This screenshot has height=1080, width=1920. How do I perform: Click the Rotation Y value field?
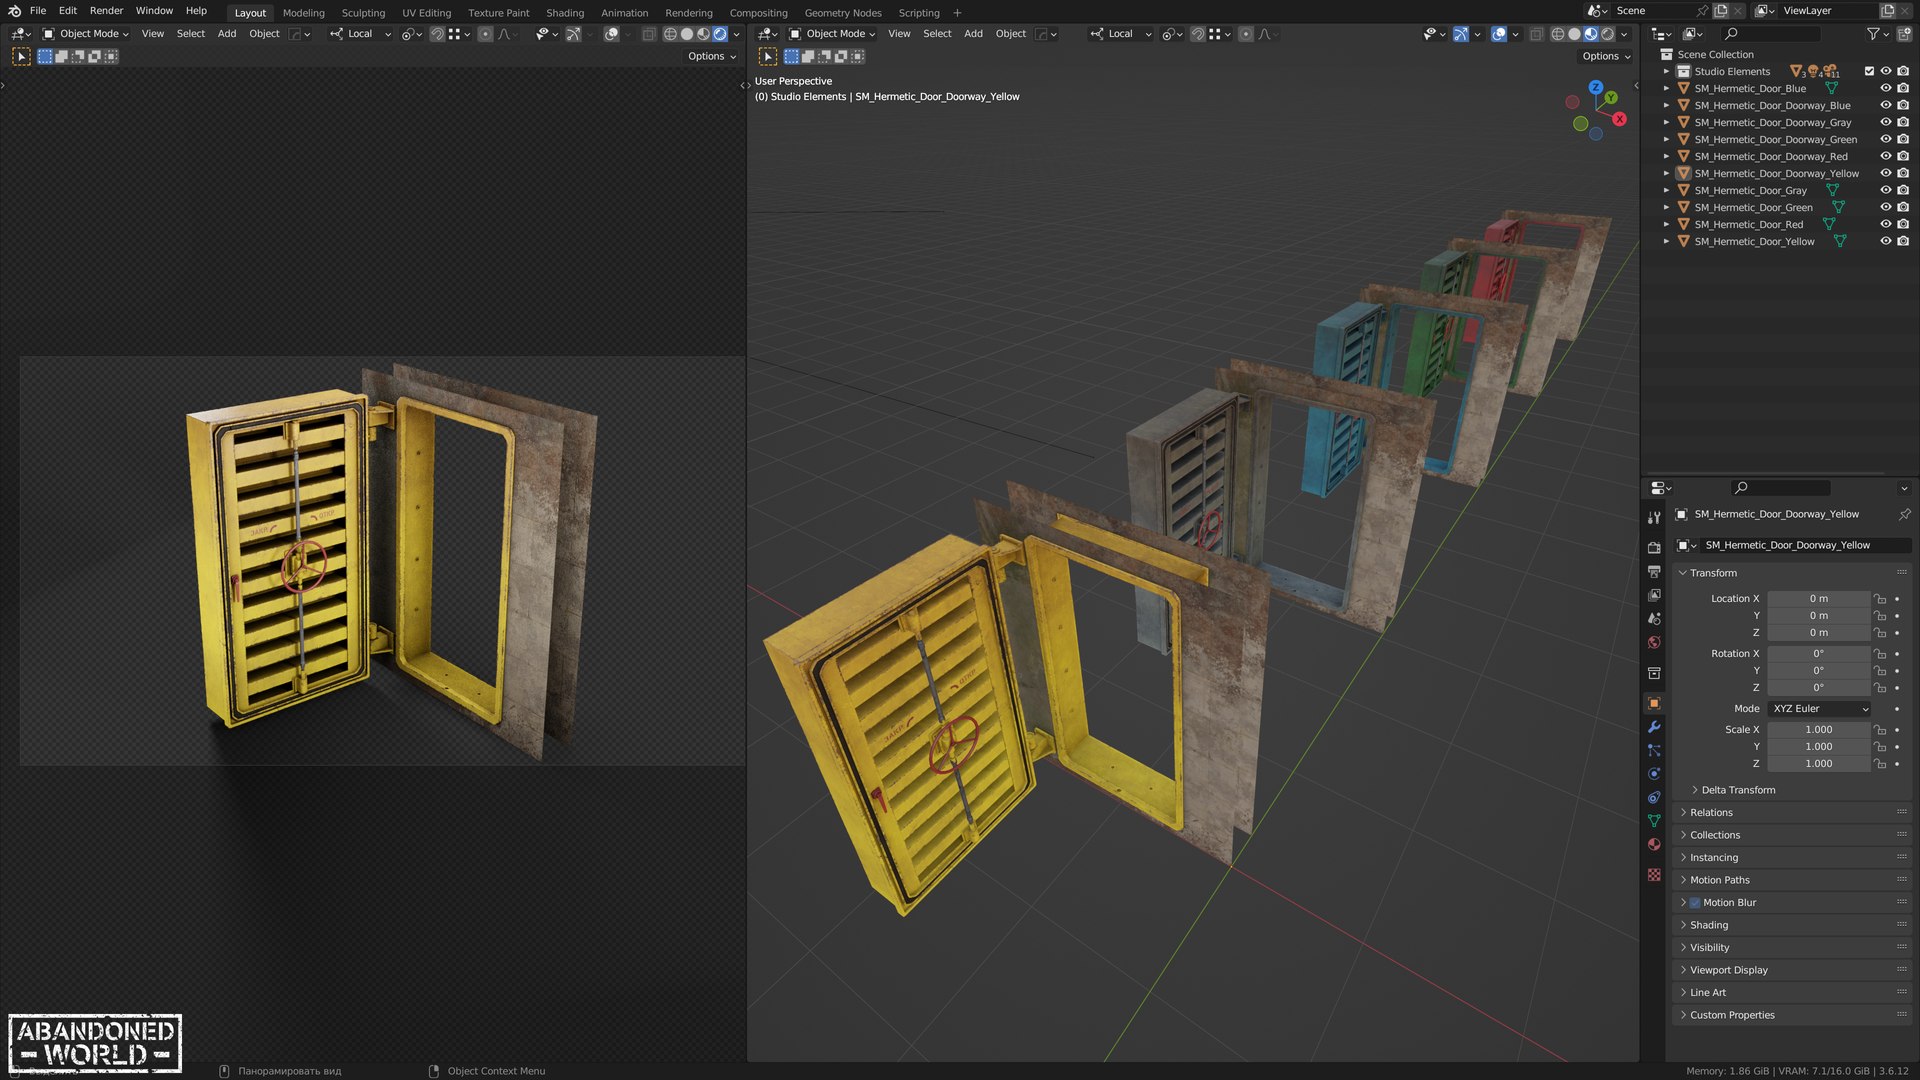point(1818,671)
